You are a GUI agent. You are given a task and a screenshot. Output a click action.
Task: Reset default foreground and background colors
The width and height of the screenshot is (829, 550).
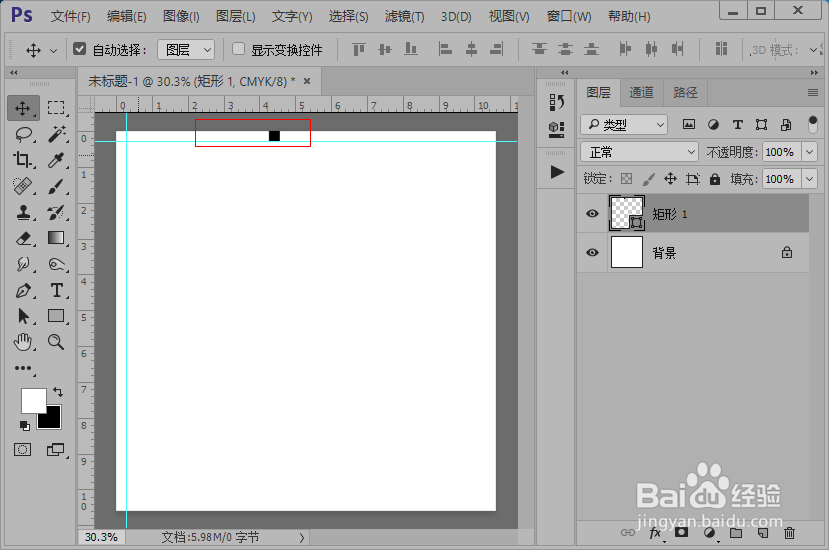click(x=24, y=426)
